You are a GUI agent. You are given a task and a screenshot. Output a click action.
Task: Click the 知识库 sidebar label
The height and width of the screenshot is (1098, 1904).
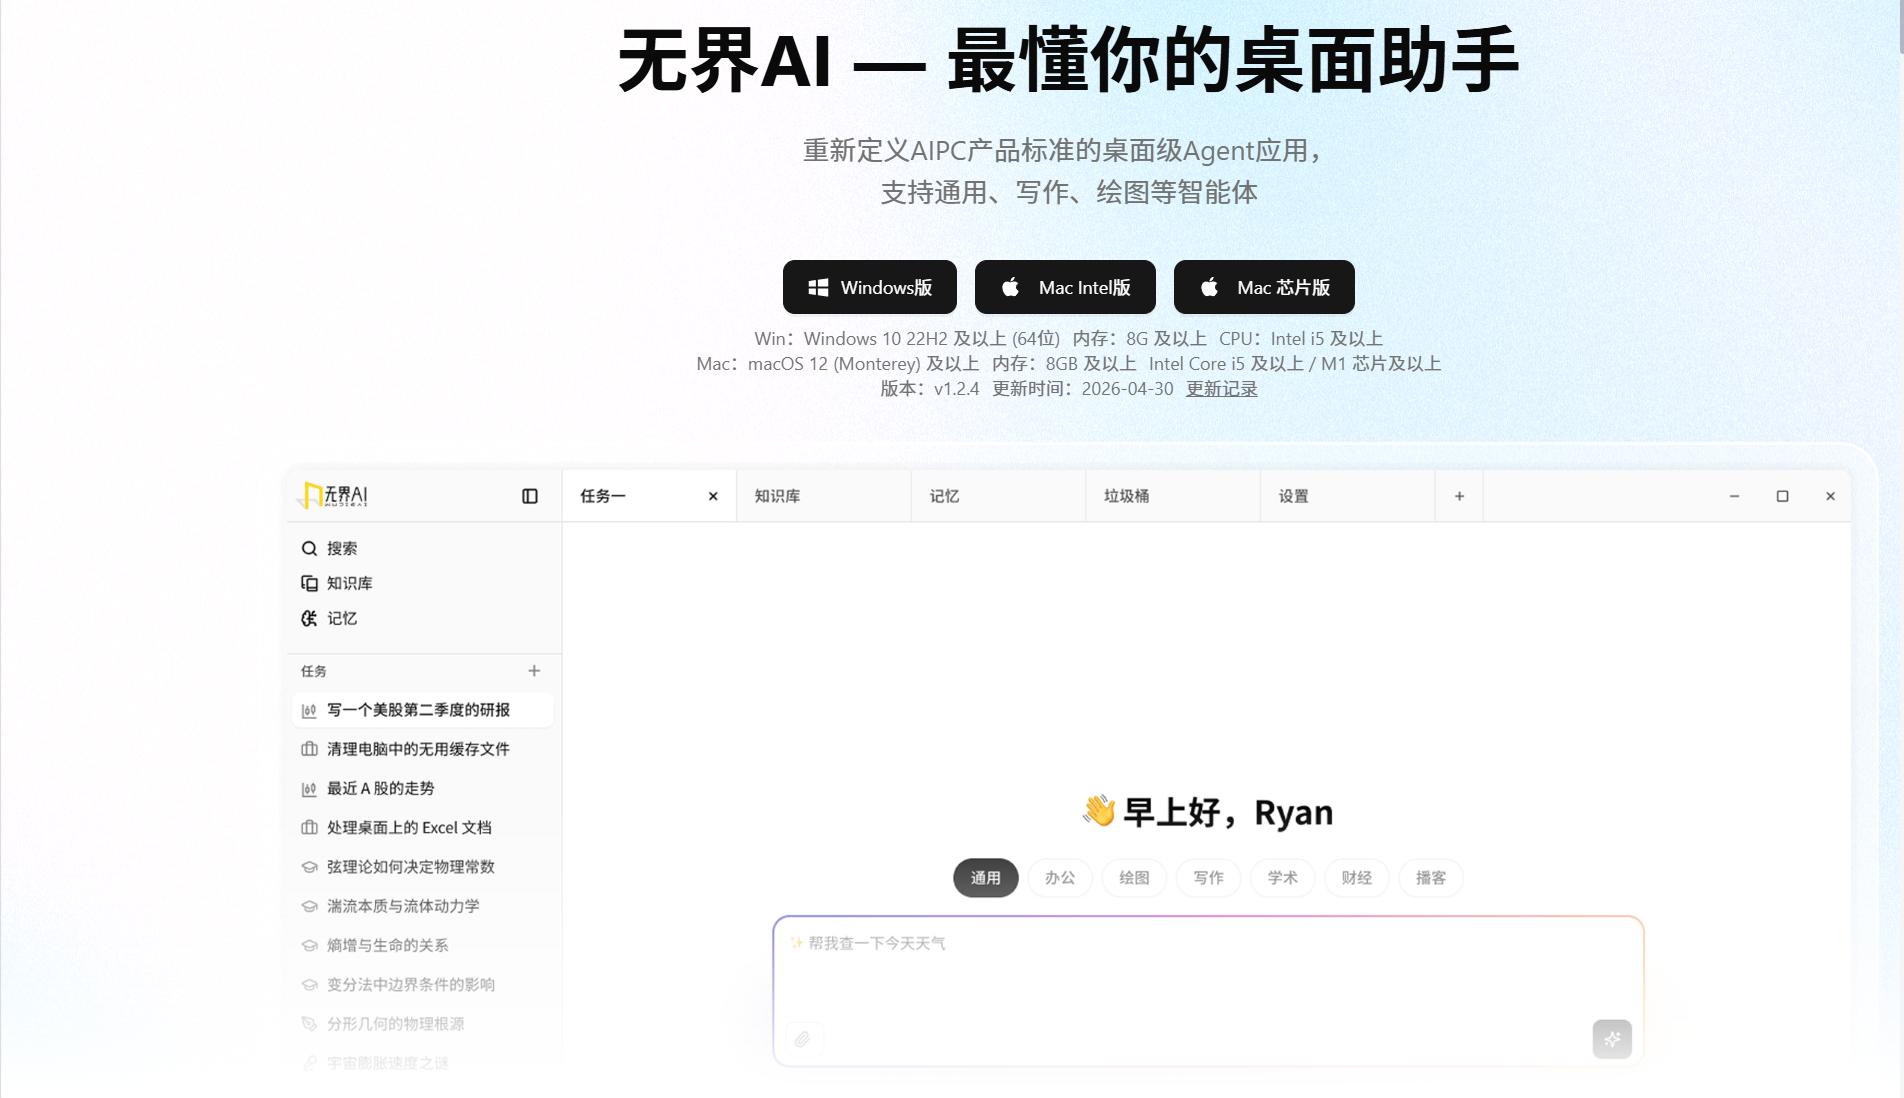point(350,583)
